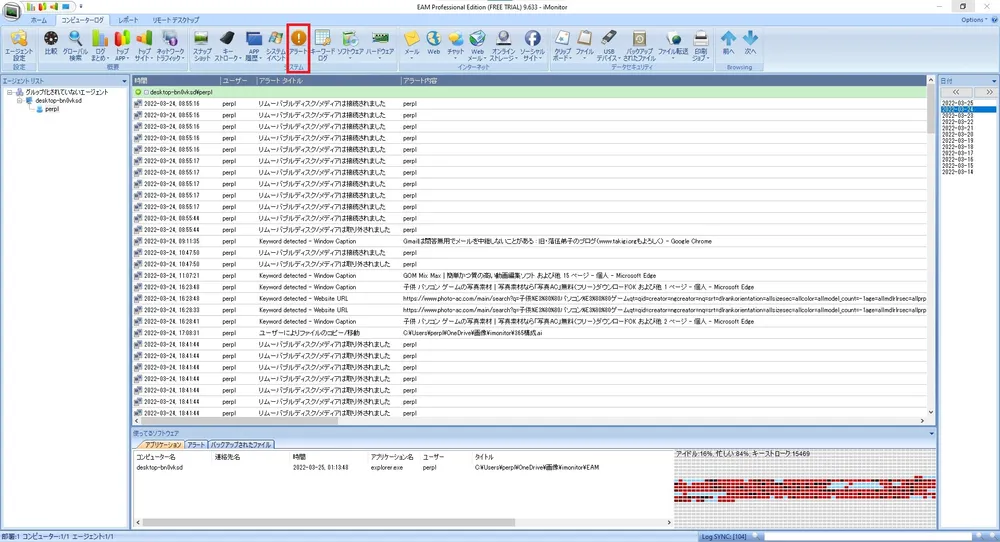Select the file copy alert at 17:08:31
Screen dimensions: 1000x542
529,333
